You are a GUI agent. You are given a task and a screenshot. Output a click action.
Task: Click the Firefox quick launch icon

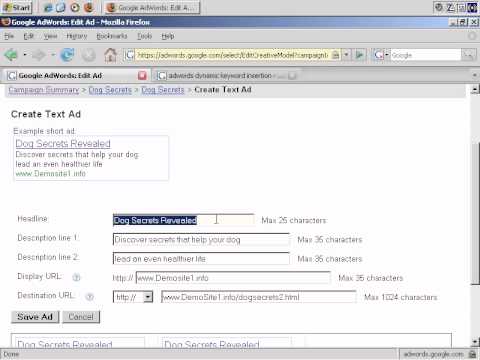pos(89,7)
